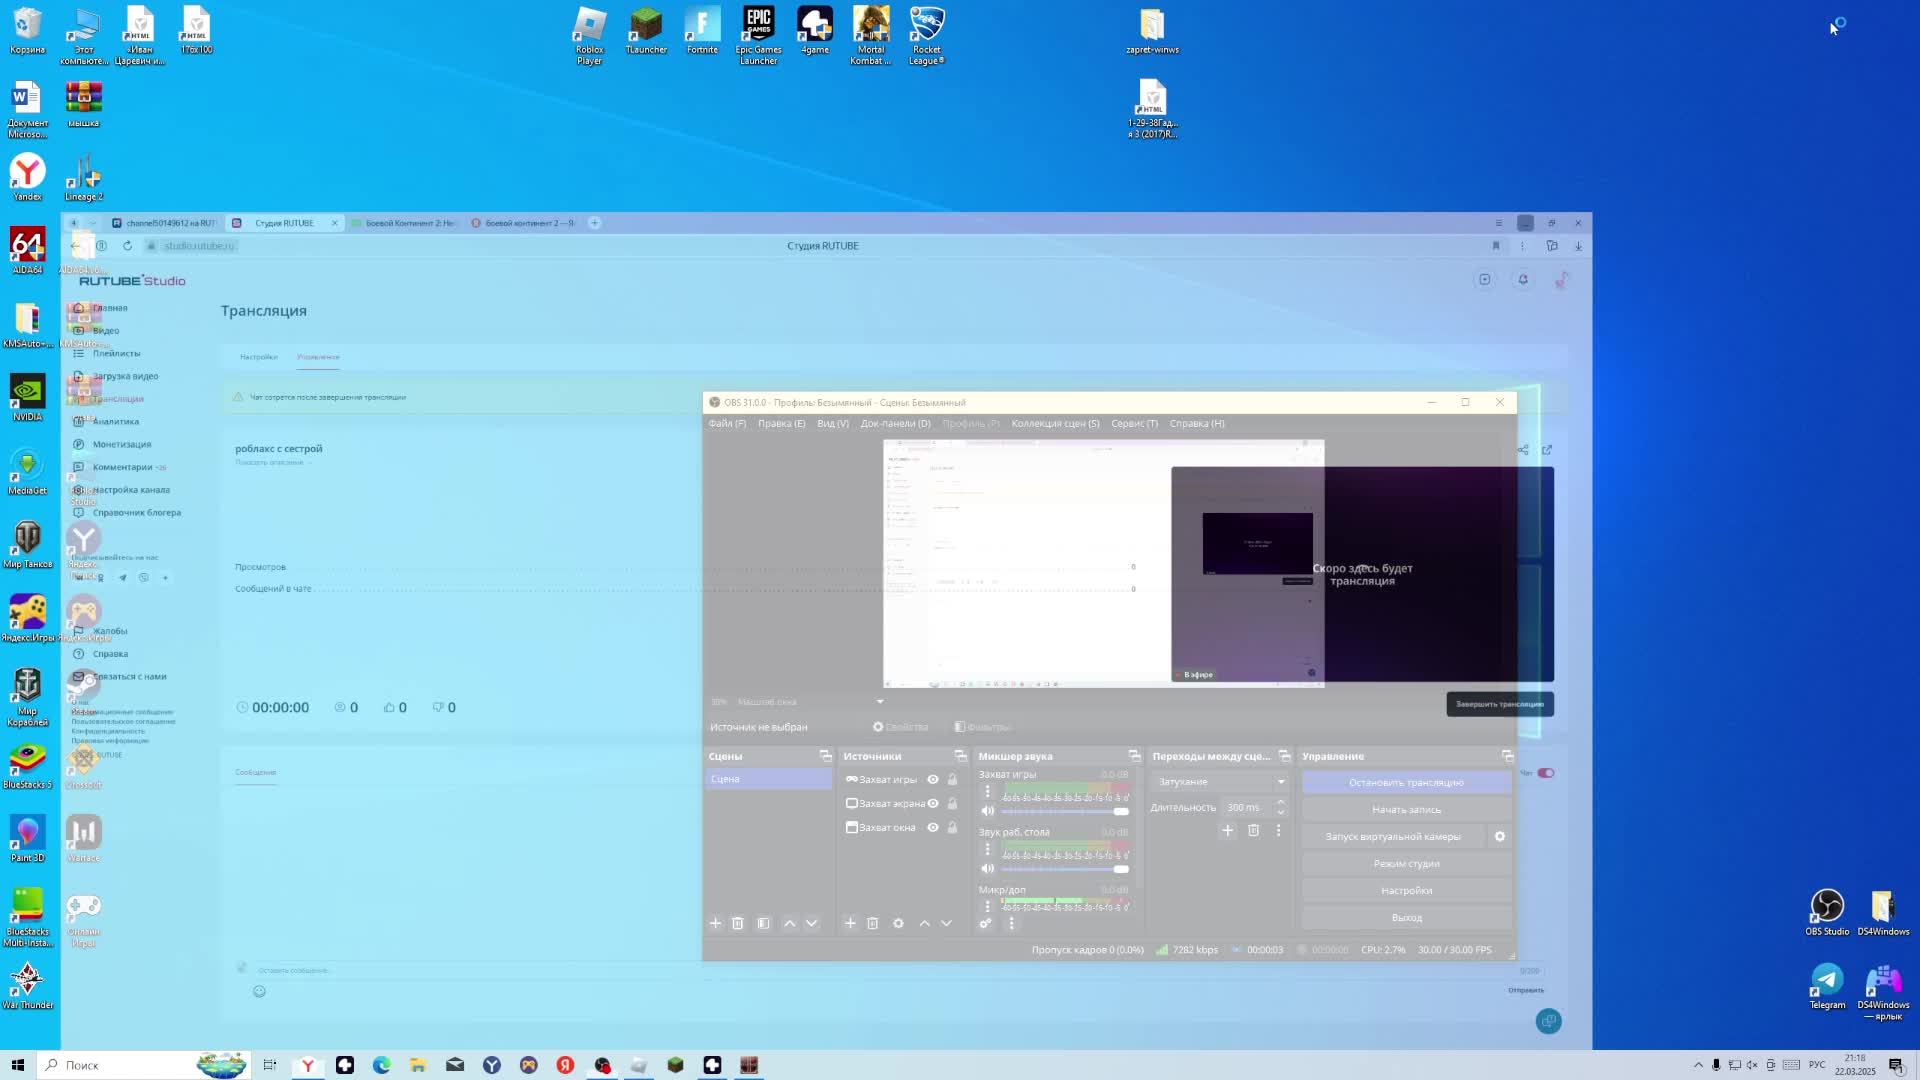
Task: Open scene filters icon in Сцены toolbar
Action: 763,923
